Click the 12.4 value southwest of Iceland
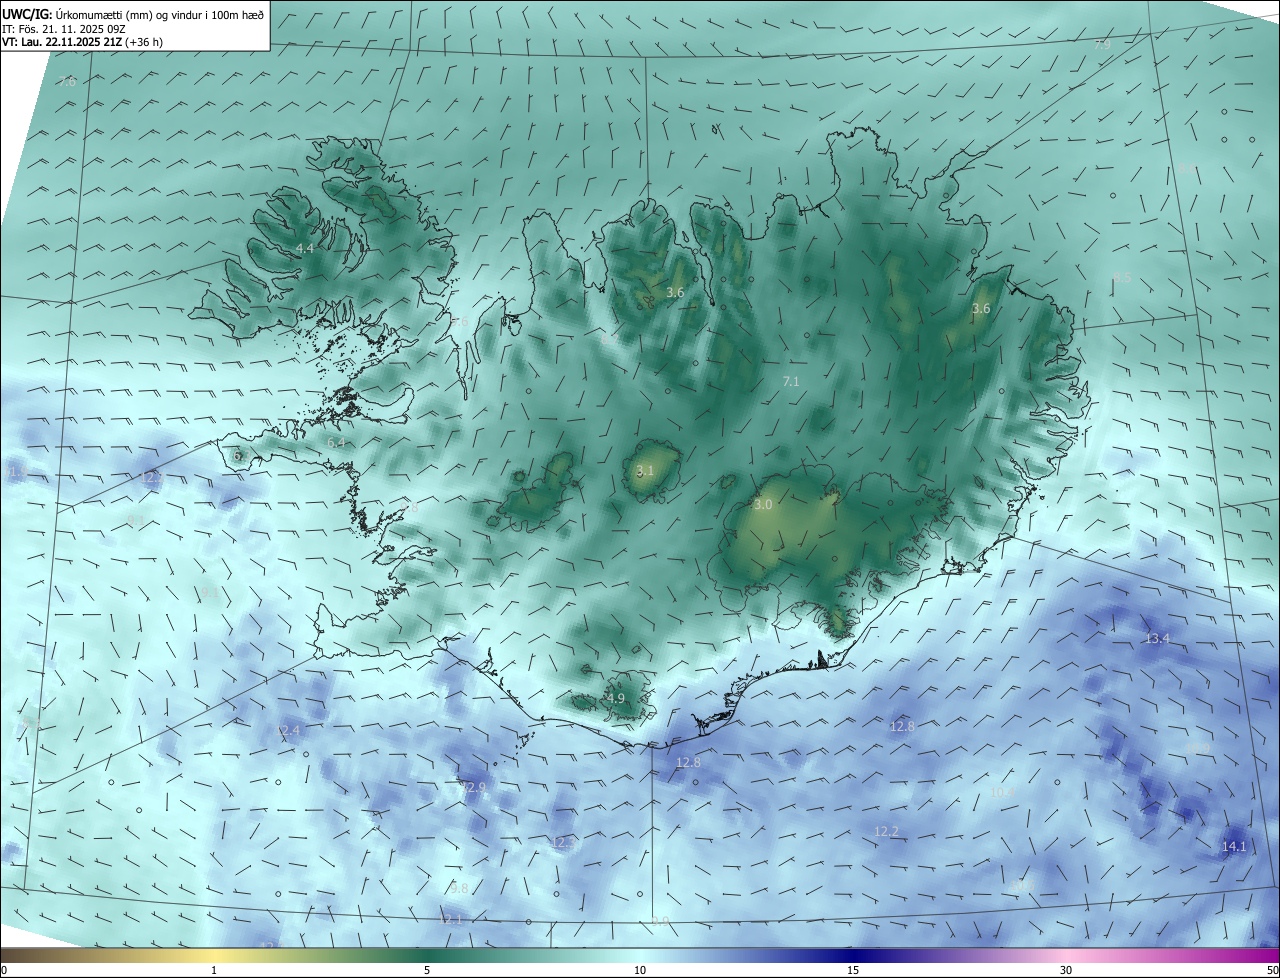This screenshot has width=1280, height=978. tap(288, 731)
